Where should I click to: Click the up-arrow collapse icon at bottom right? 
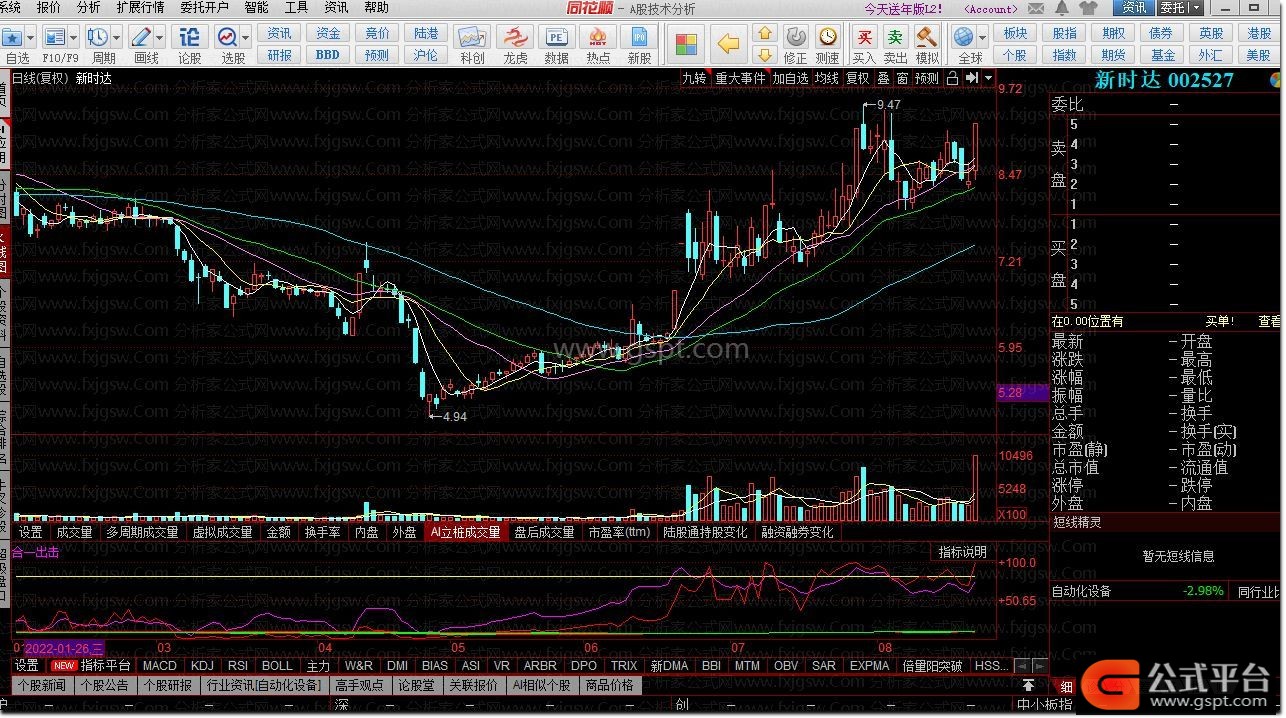point(1028,685)
